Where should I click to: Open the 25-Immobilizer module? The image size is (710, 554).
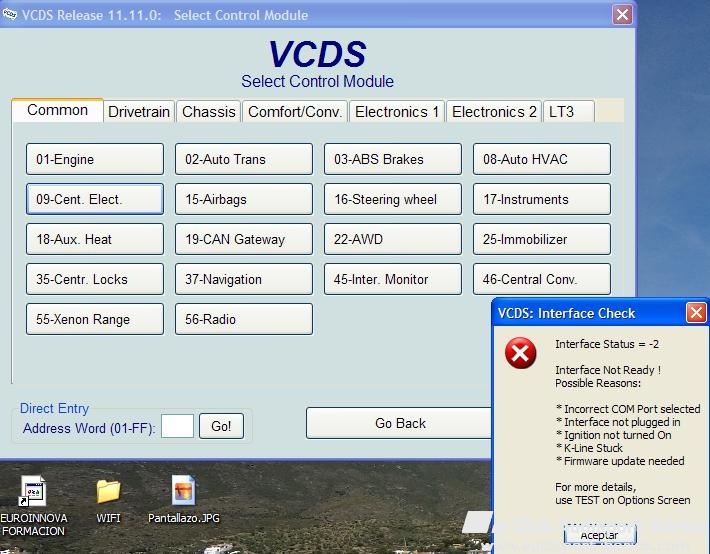tap(542, 239)
